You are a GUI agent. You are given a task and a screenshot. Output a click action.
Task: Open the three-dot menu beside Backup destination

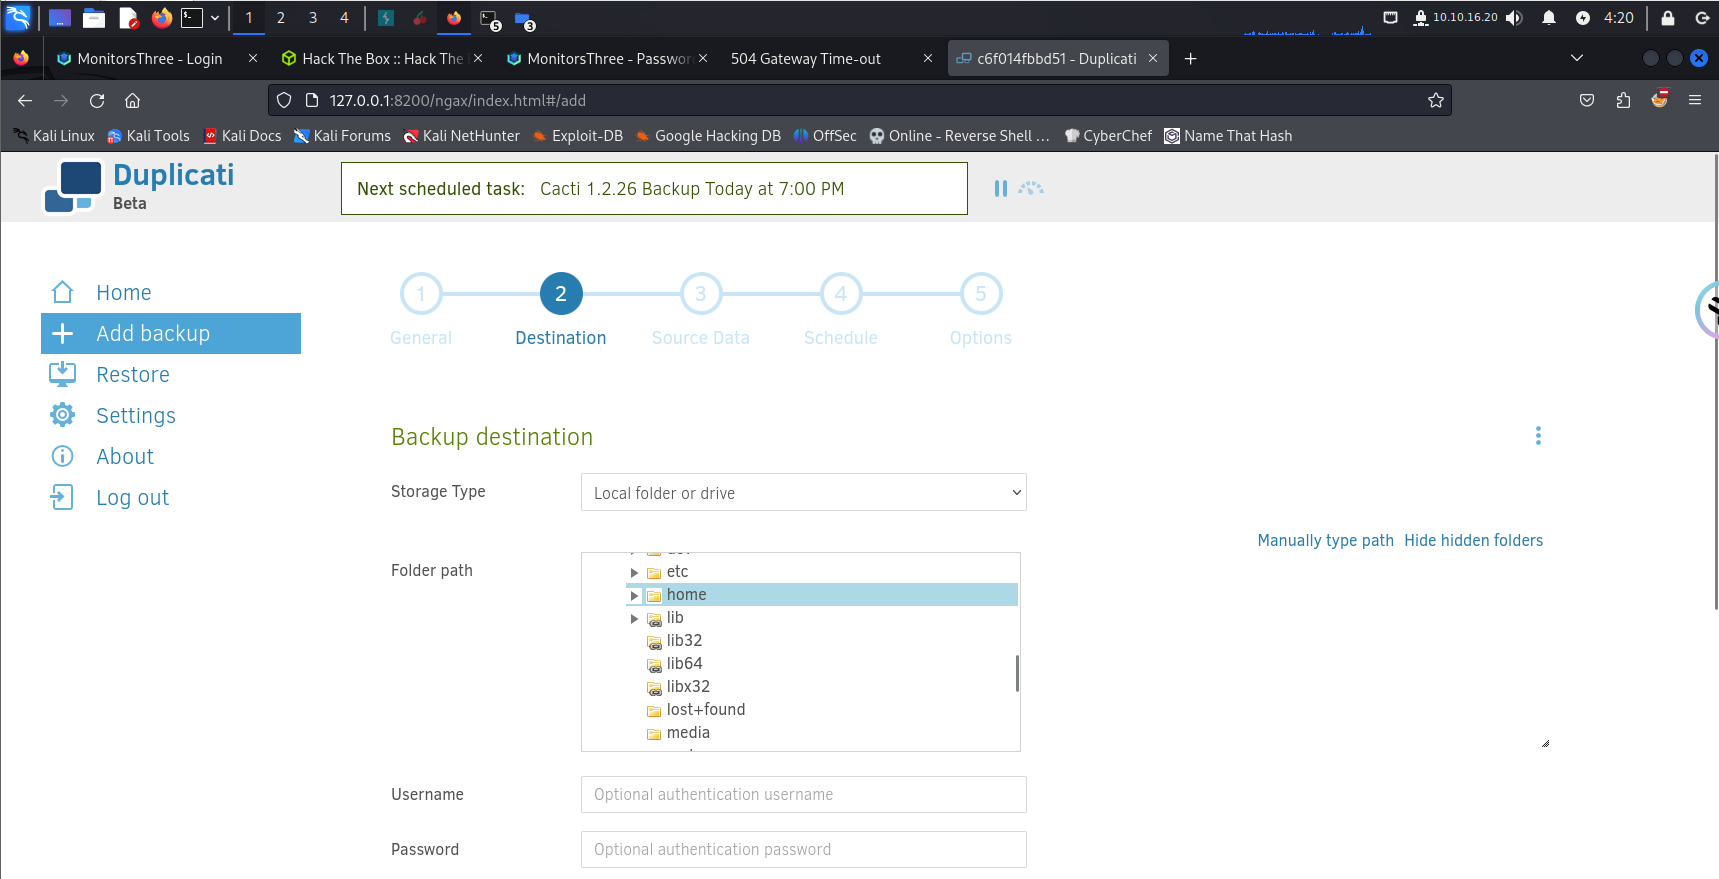tap(1537, 436)
